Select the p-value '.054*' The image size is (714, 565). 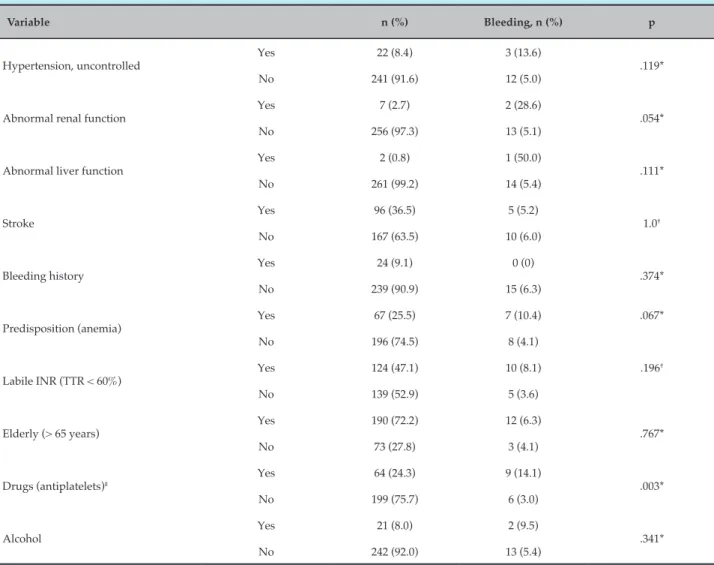652,118
